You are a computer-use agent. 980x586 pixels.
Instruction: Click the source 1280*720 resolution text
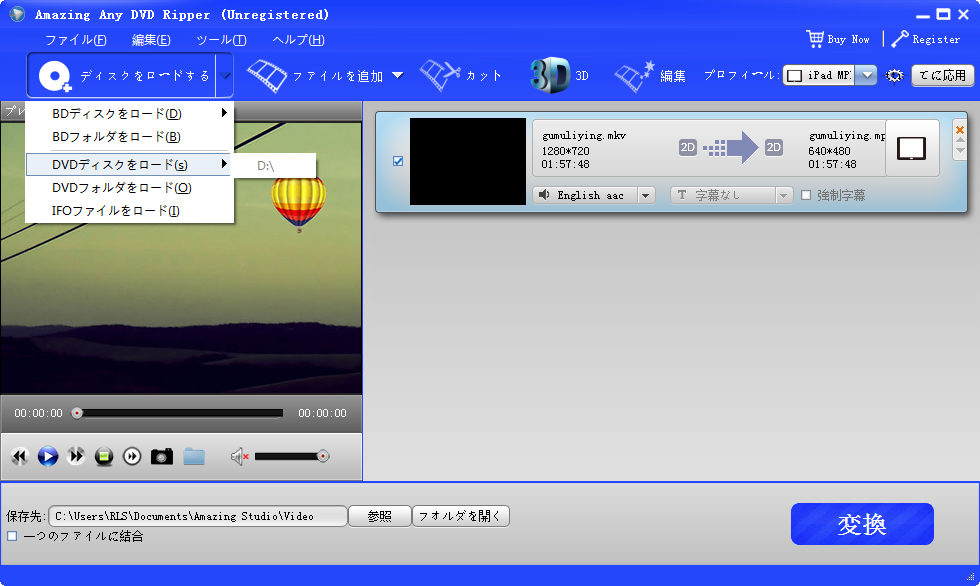(565, 151)
